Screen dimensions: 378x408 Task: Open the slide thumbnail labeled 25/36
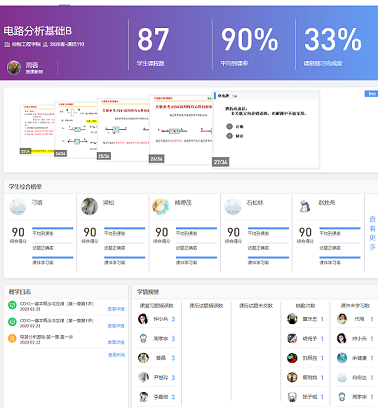(x=123, y=129)
